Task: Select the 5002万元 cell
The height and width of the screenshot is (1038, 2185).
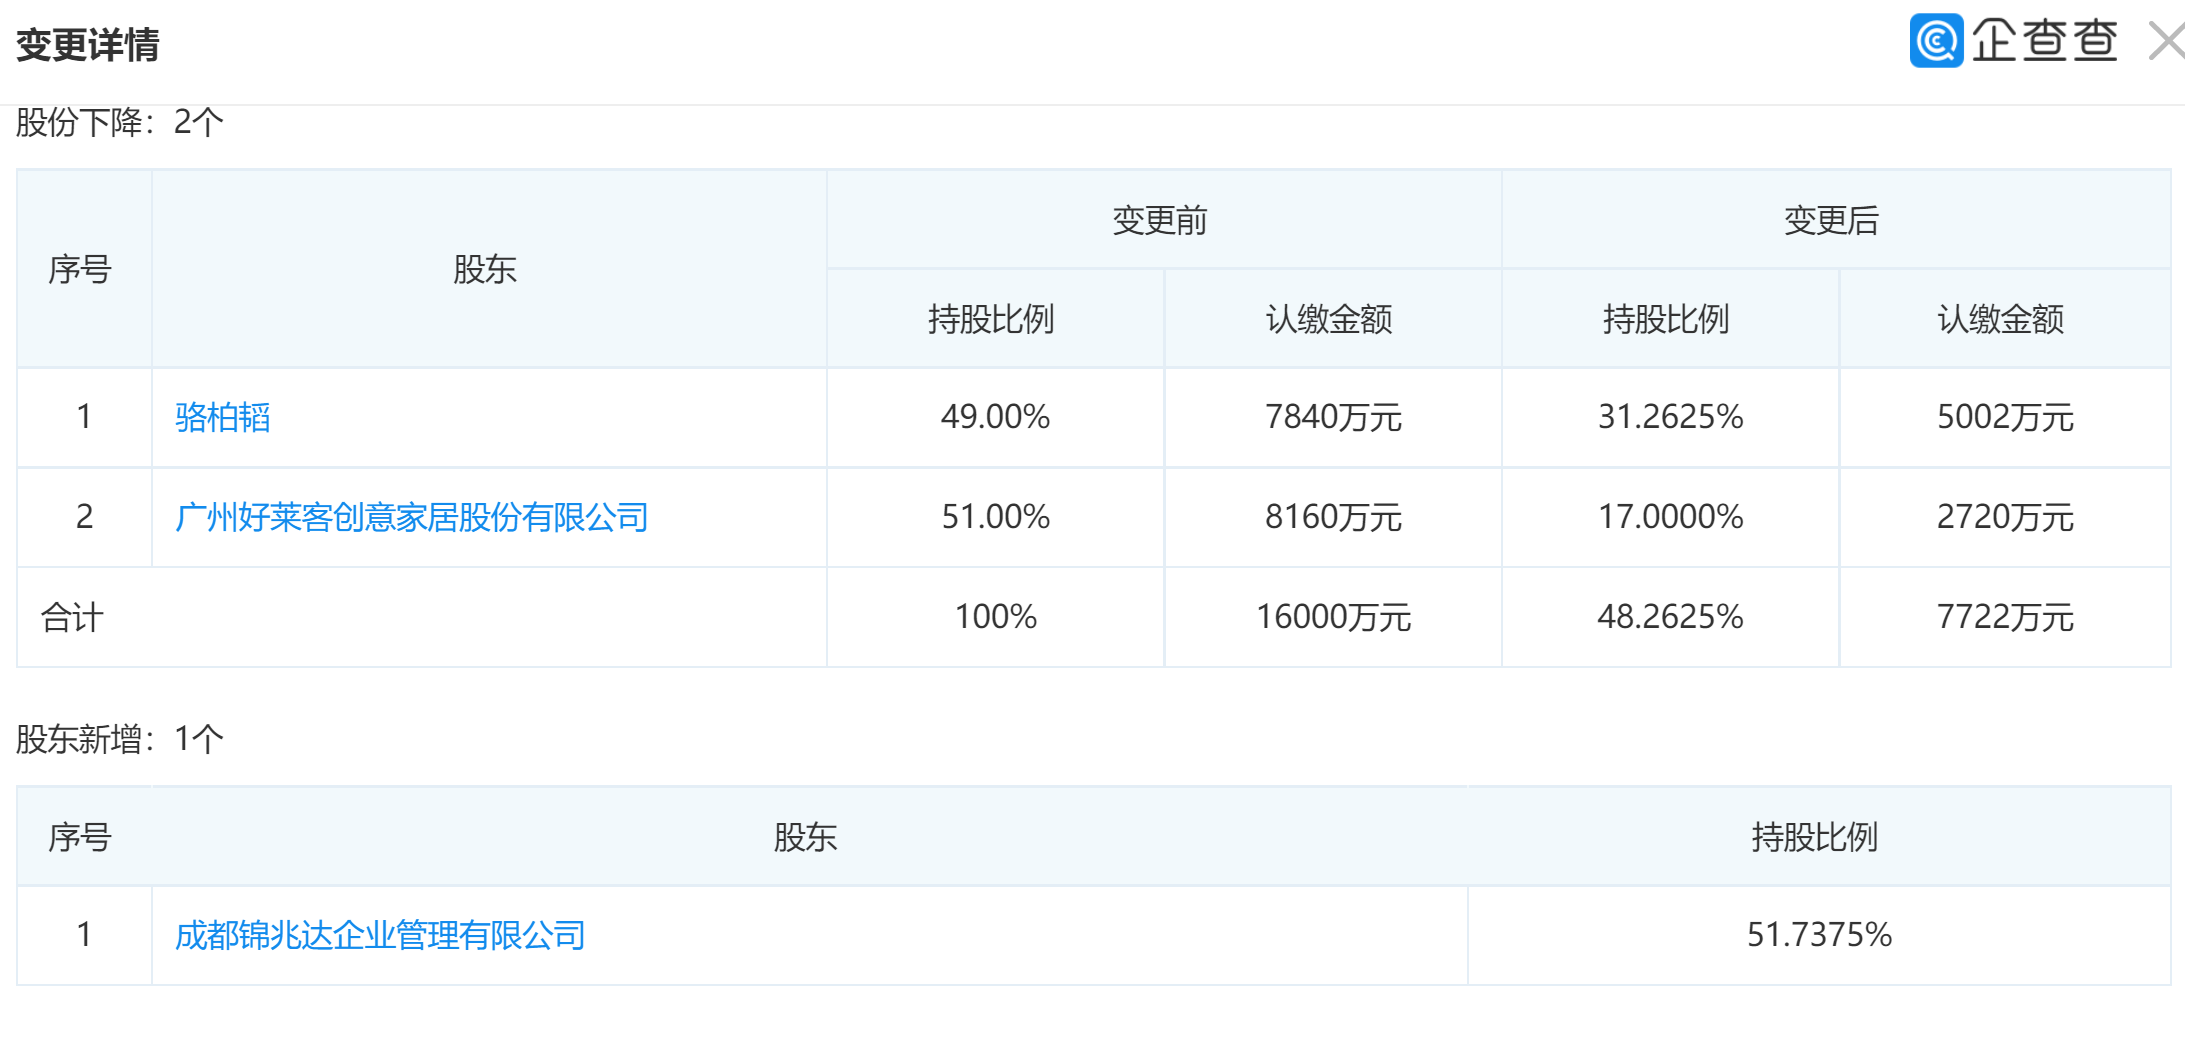Action: (2005, 417)
